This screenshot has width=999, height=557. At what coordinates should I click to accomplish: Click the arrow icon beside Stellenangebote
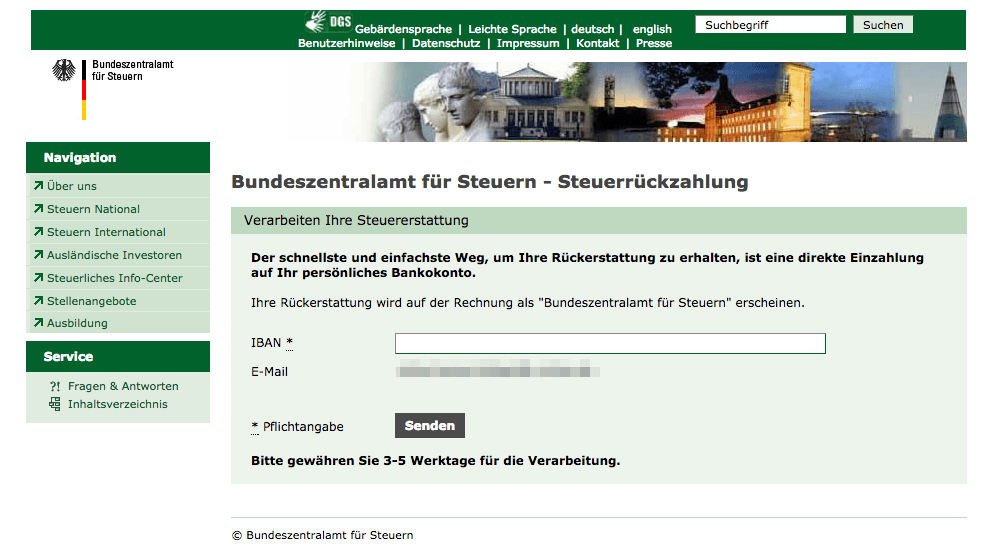(x=38, y=300)
